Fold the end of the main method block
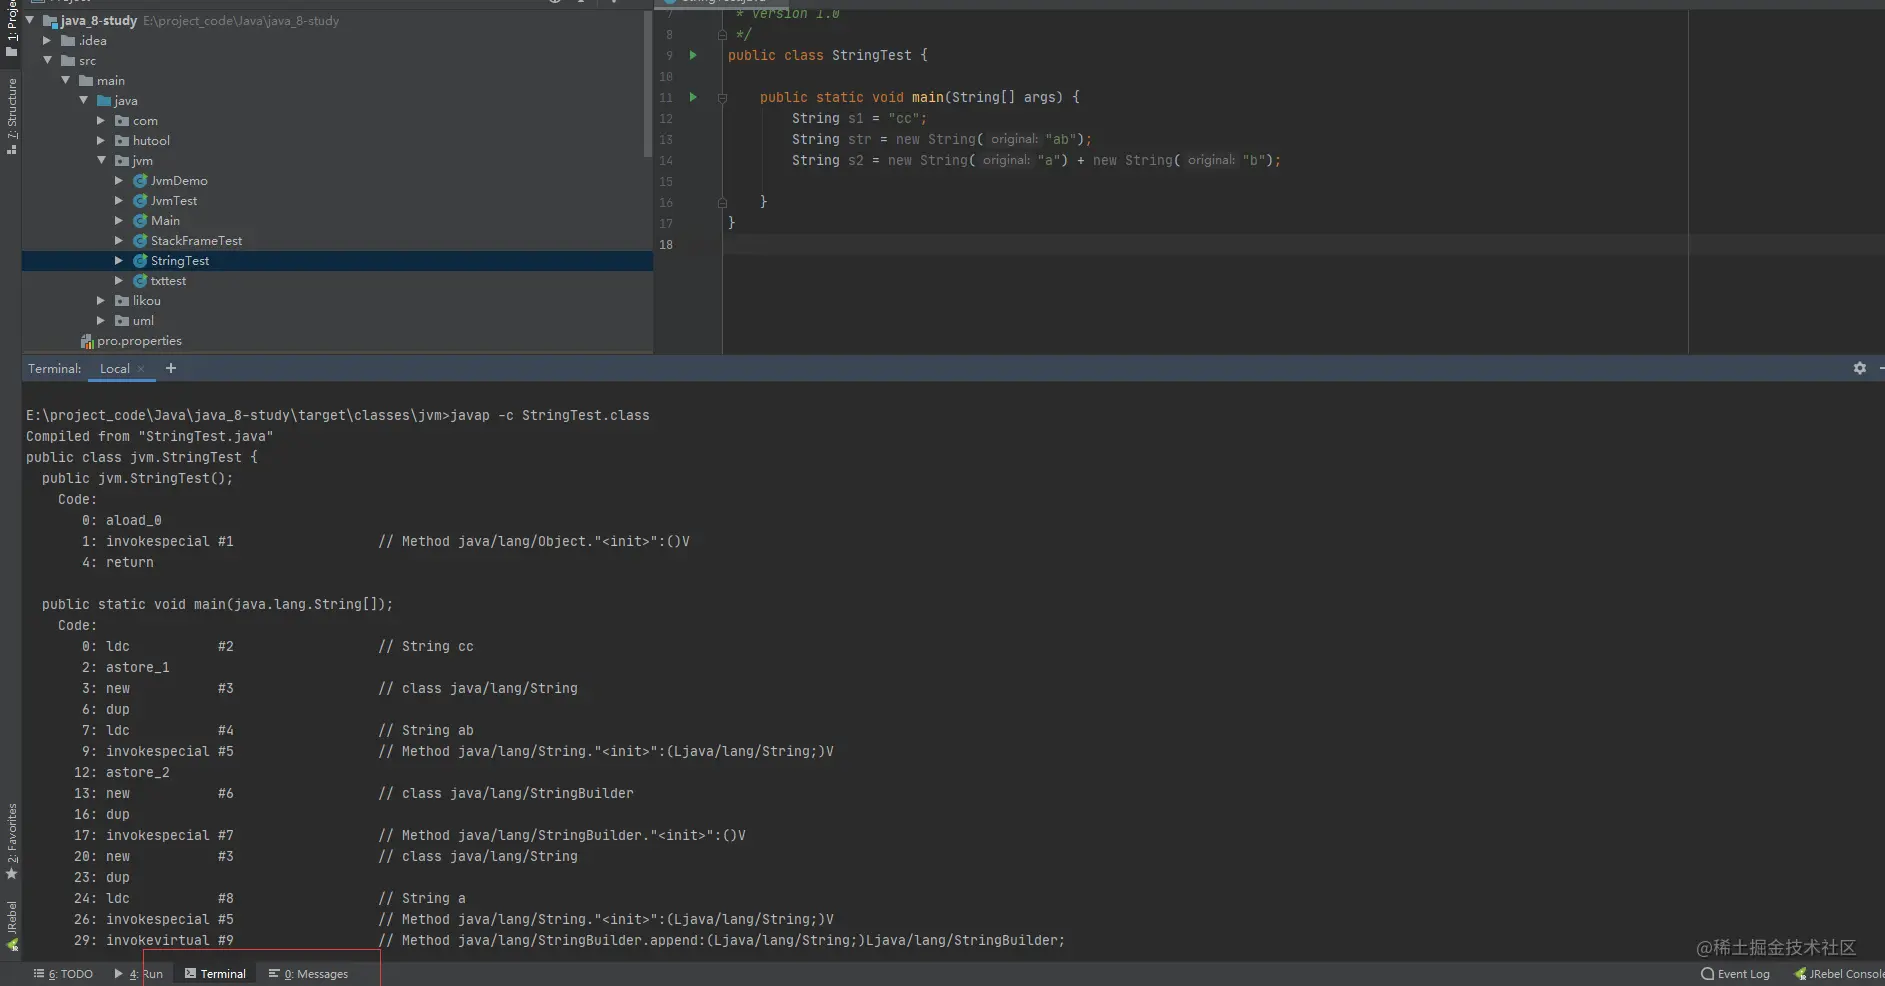The height and width of the screenshot is (986, 1885). tap(722, 202)
